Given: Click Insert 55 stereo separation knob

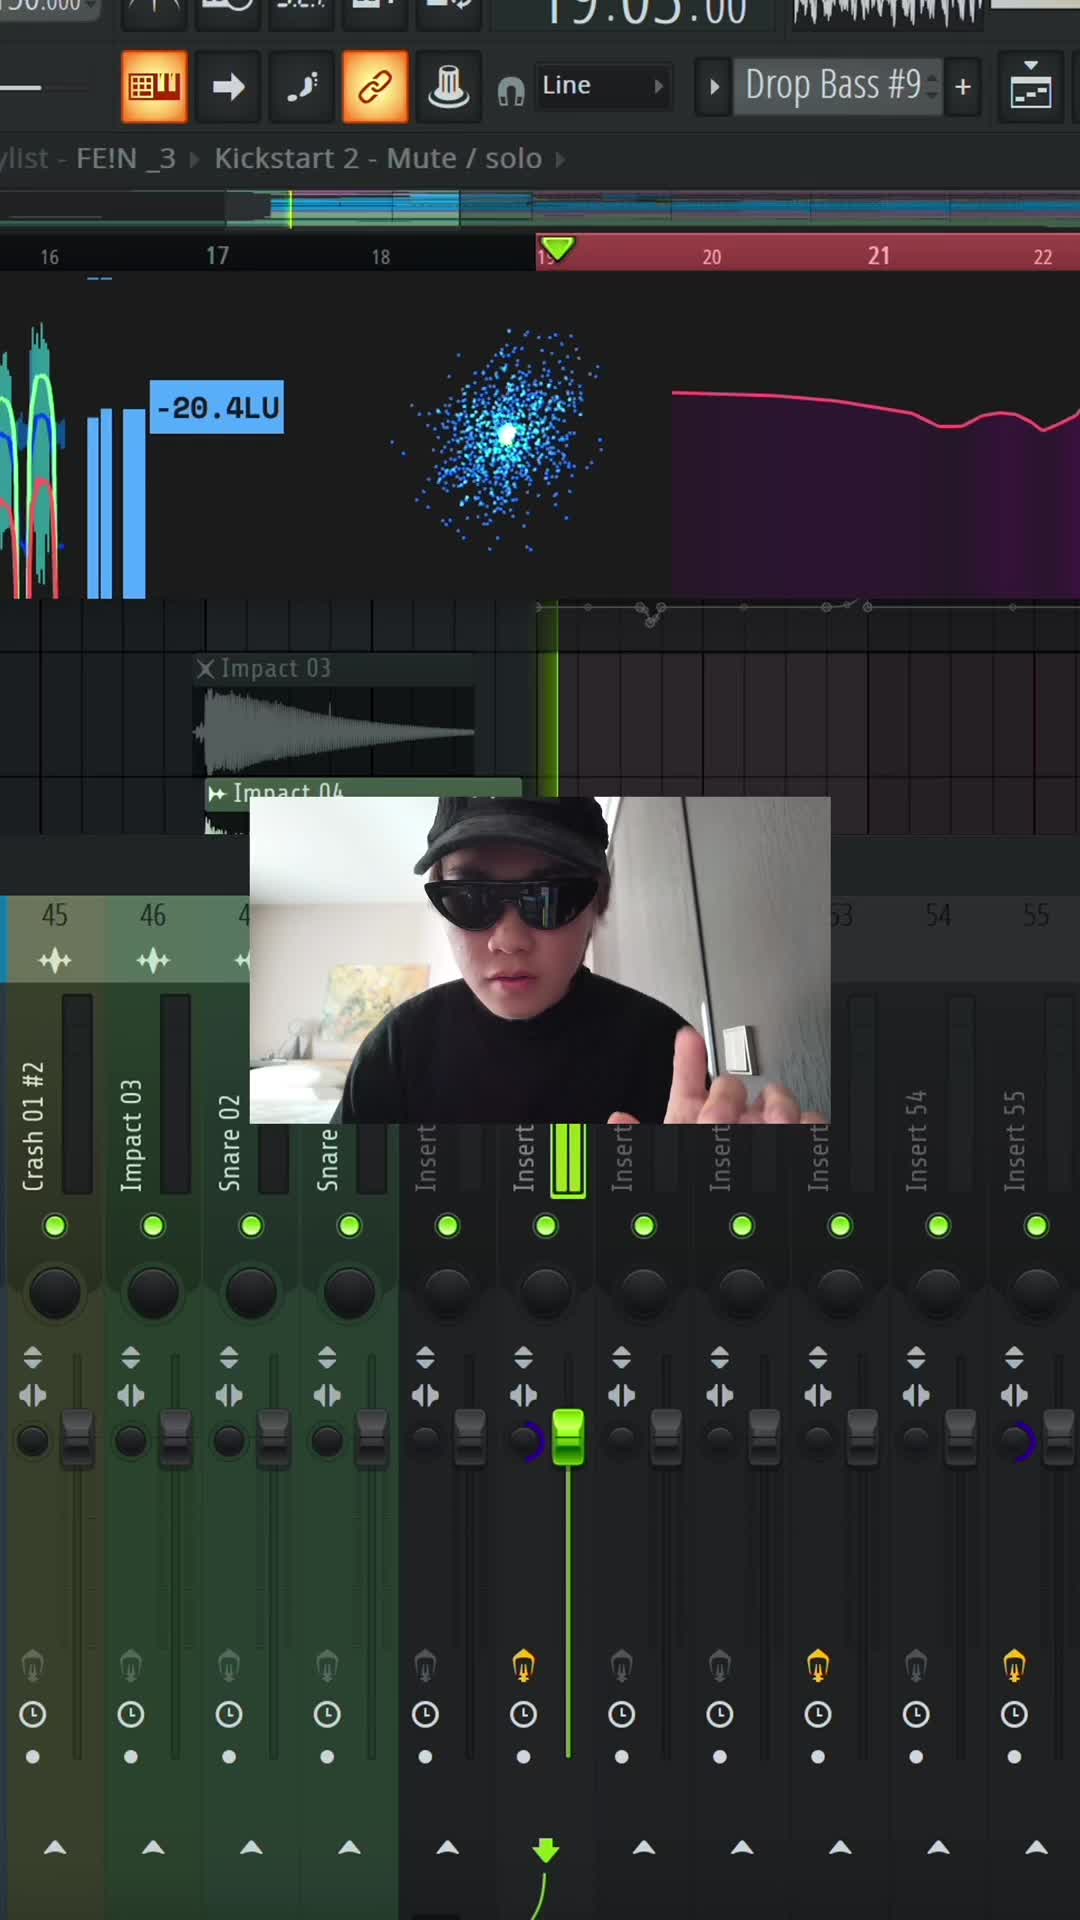Looking at the screenshot, I should (x=1014, y=1441).
